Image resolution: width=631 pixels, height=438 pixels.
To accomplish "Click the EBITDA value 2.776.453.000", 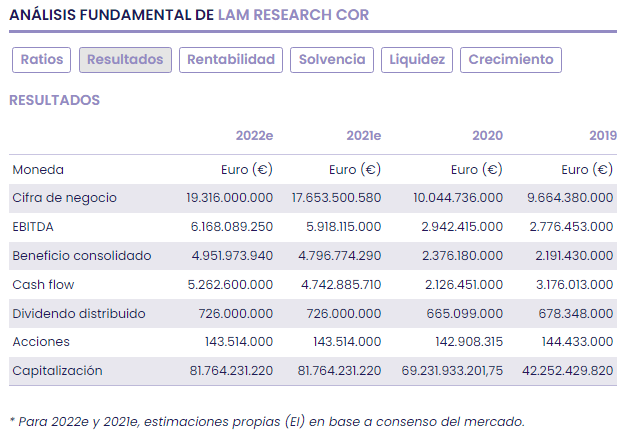I will point(571,227).
